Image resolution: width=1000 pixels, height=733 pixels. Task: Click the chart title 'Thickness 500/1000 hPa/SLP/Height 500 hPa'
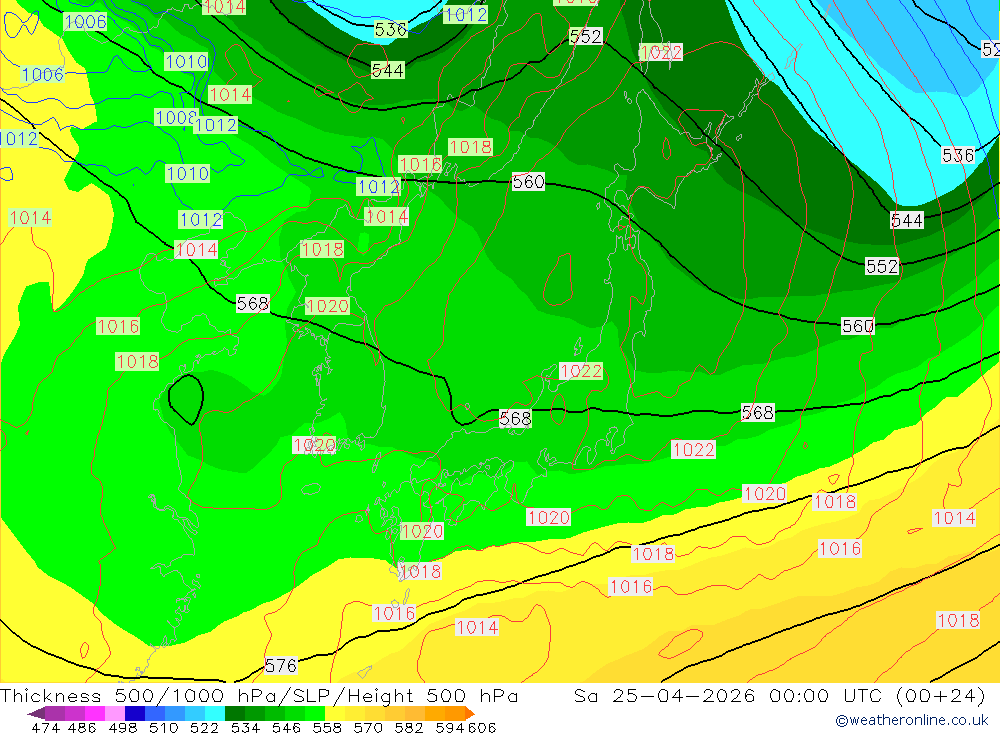point(259,695)
